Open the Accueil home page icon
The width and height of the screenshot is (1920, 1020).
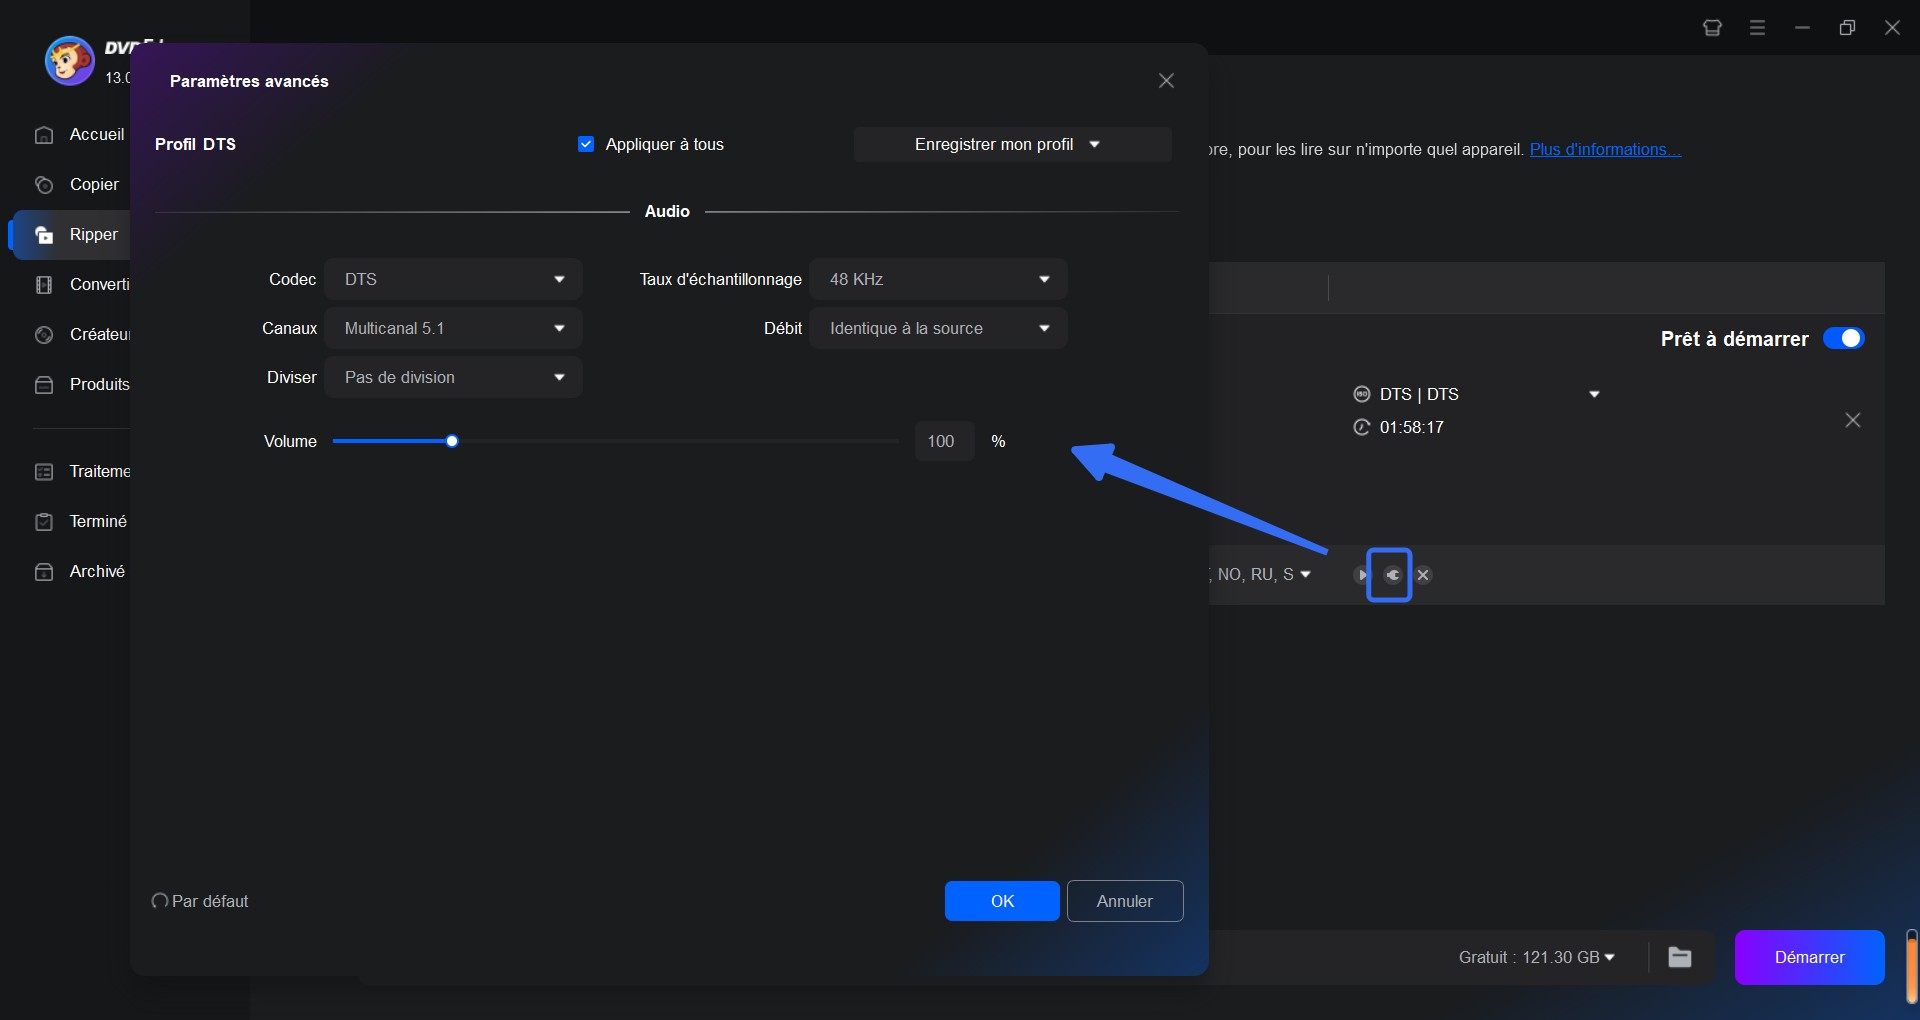44,135
